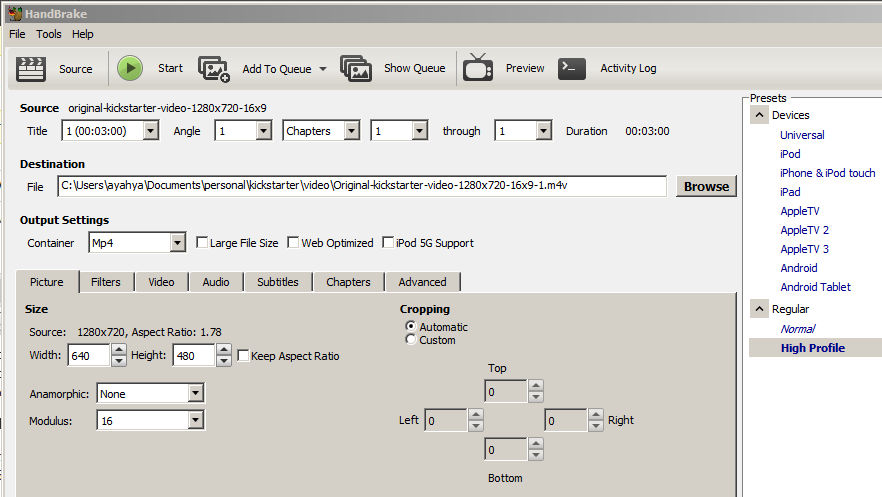Click the Source clapperboard icon

(x=30, y=69)
